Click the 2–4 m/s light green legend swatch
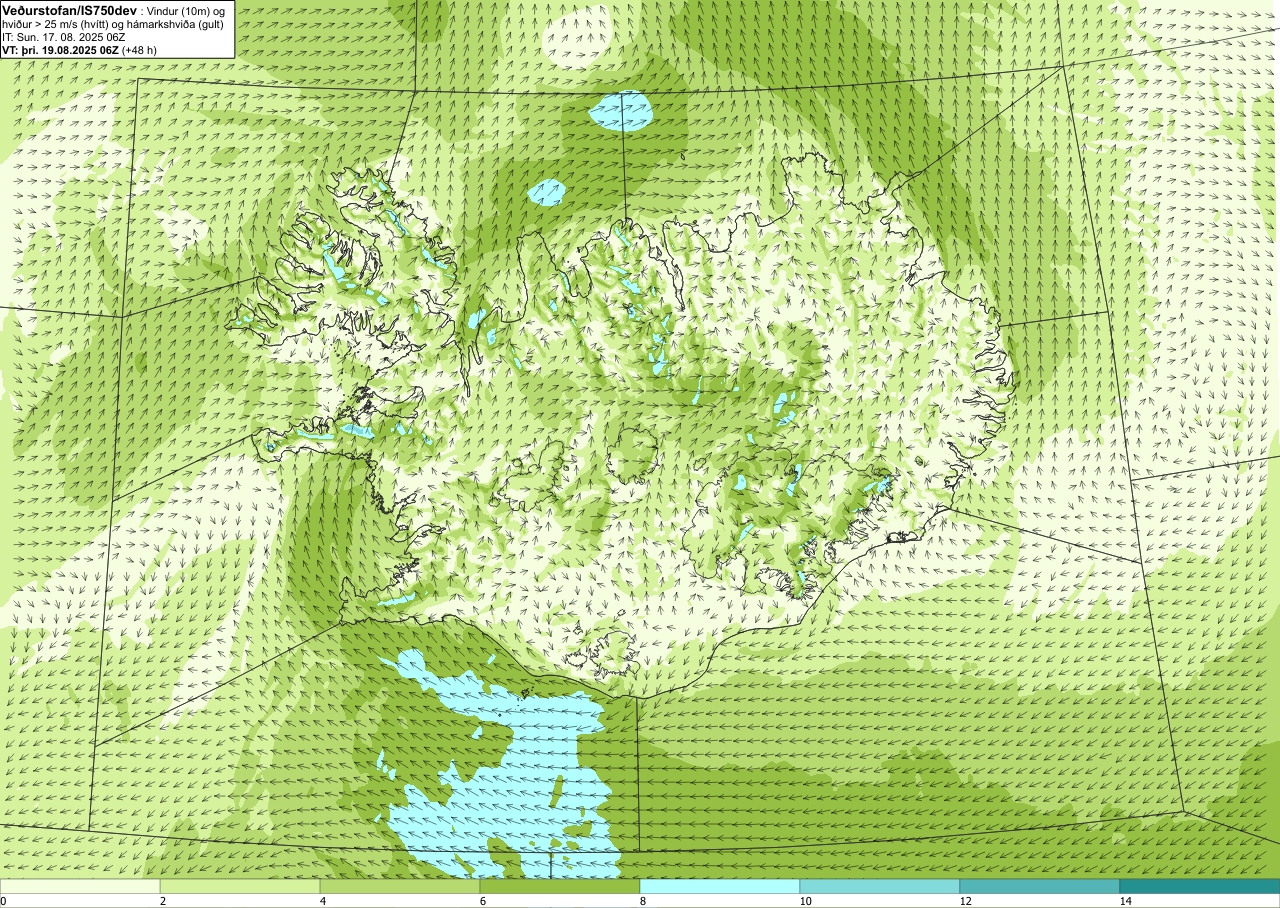 (x=240, y=886)
